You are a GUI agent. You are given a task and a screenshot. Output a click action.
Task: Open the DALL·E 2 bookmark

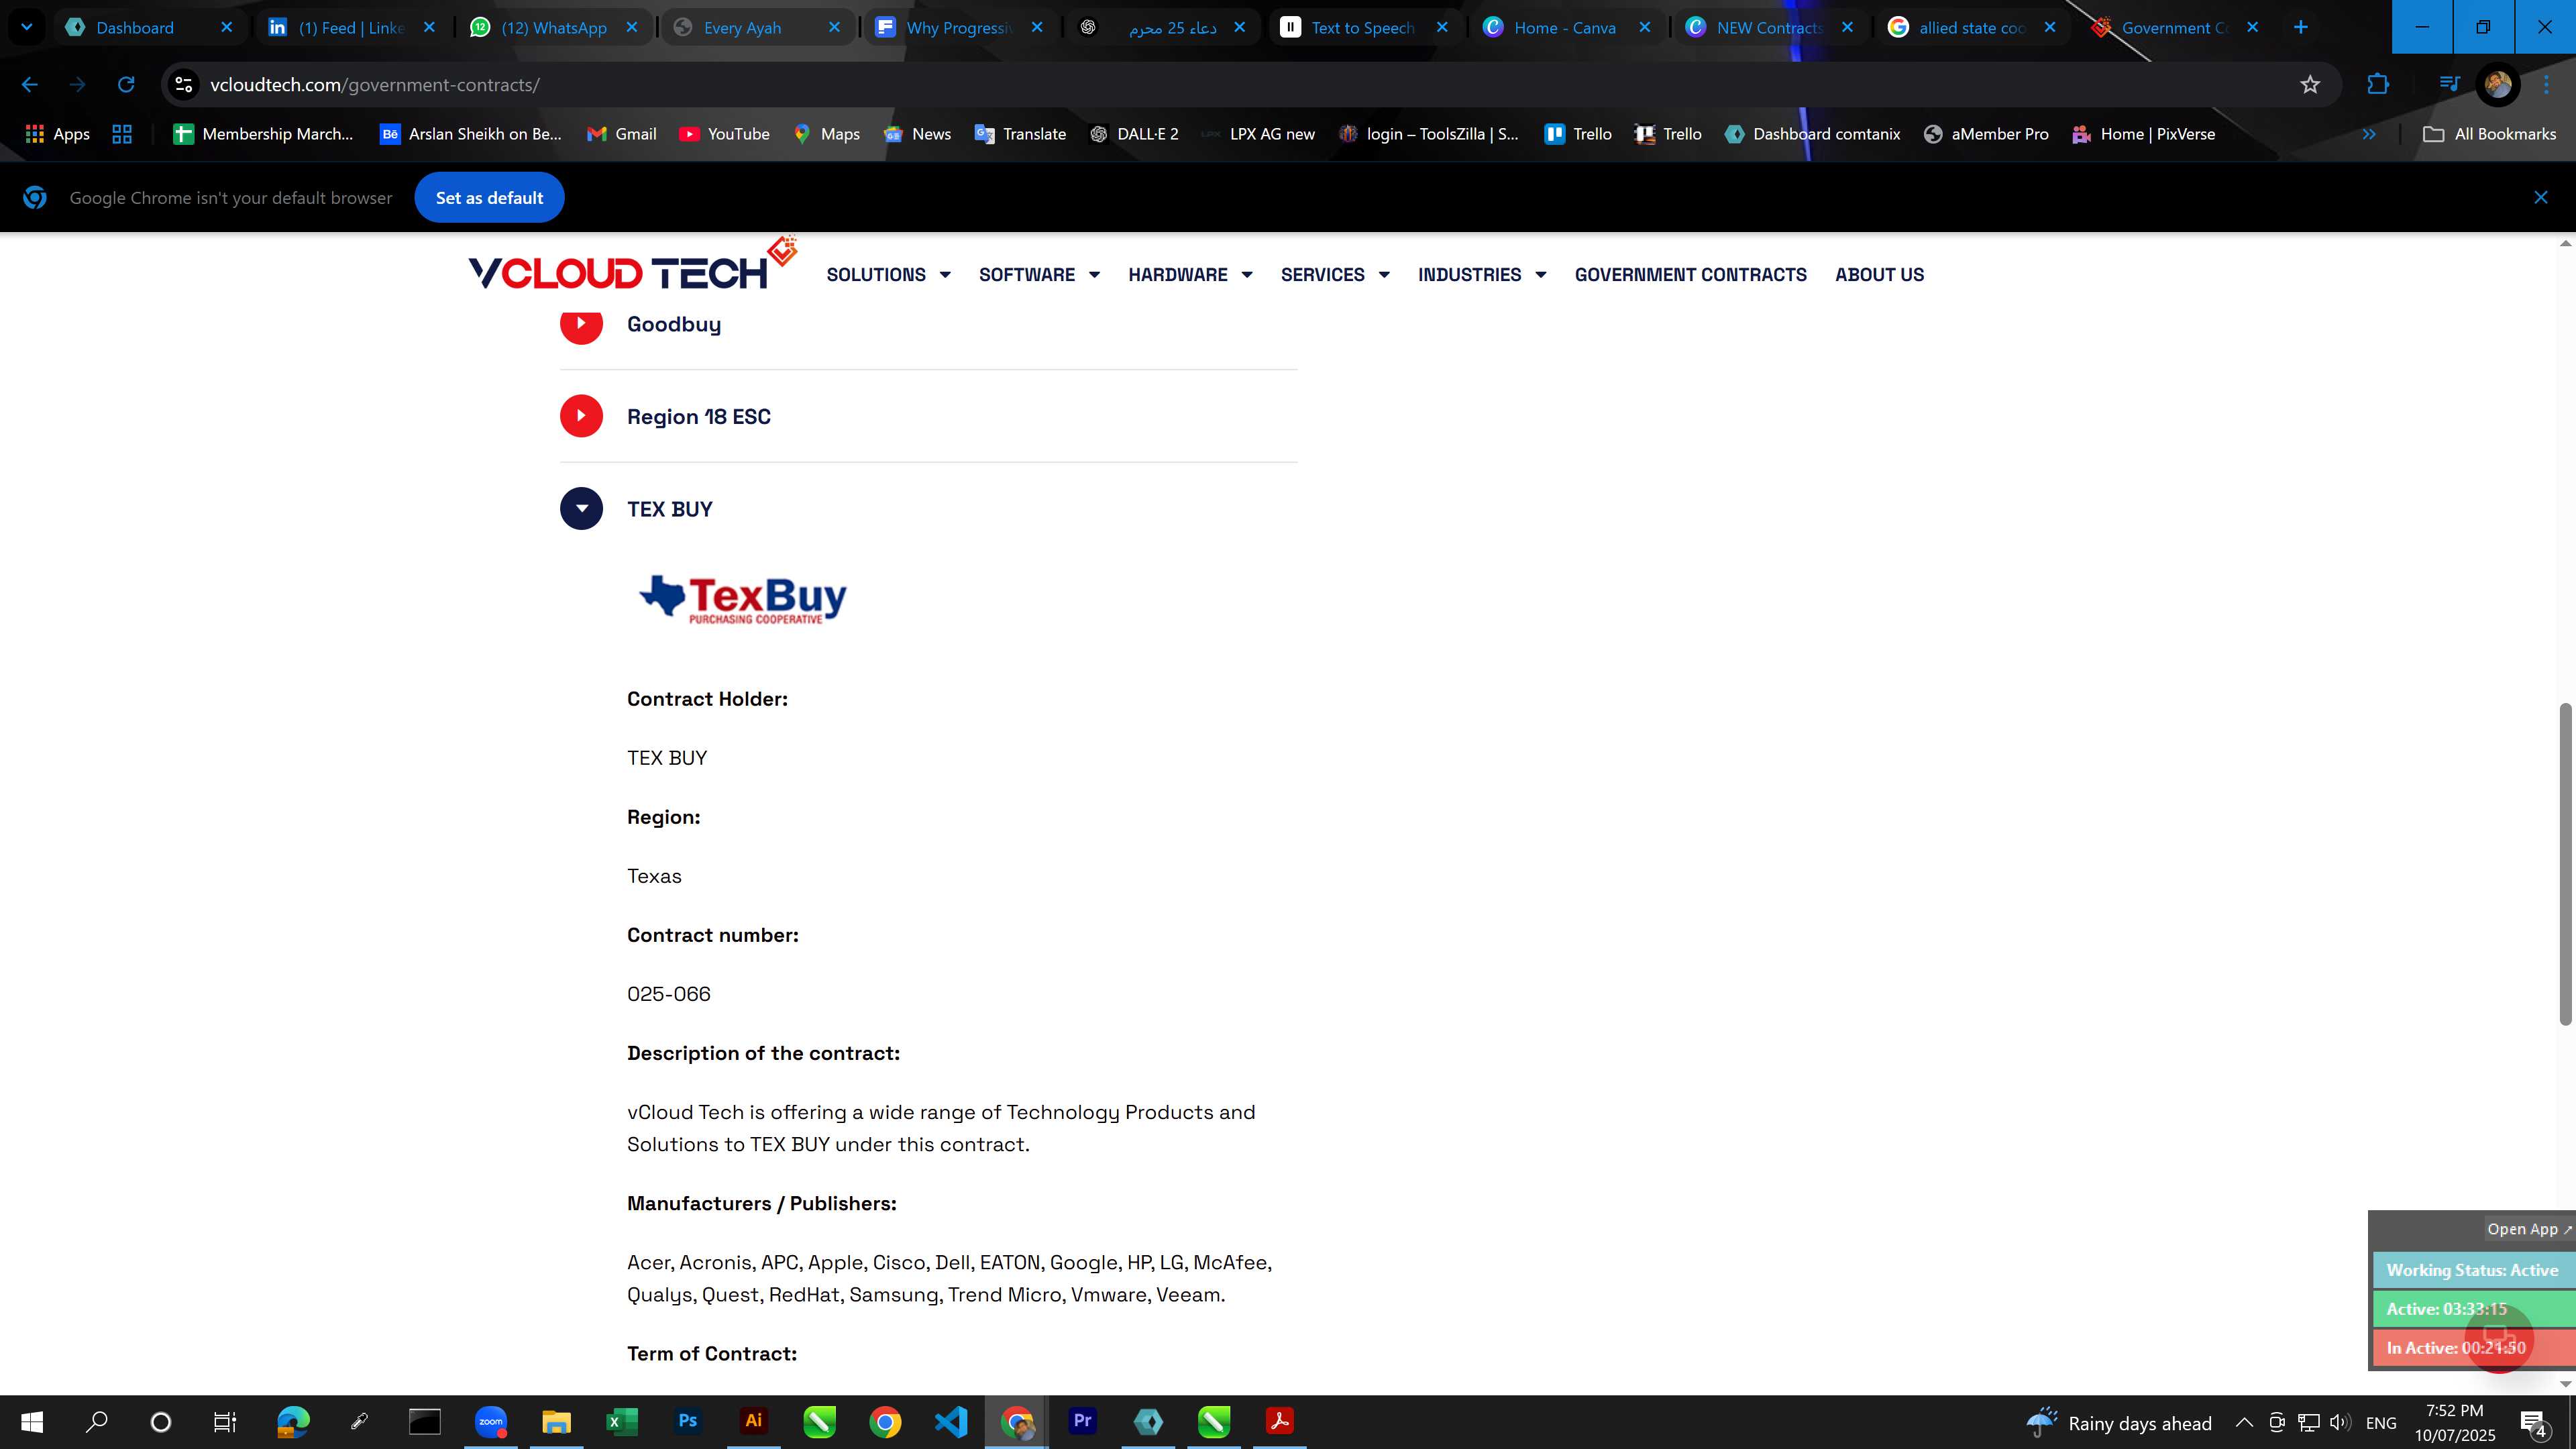tap(1134, 134)
